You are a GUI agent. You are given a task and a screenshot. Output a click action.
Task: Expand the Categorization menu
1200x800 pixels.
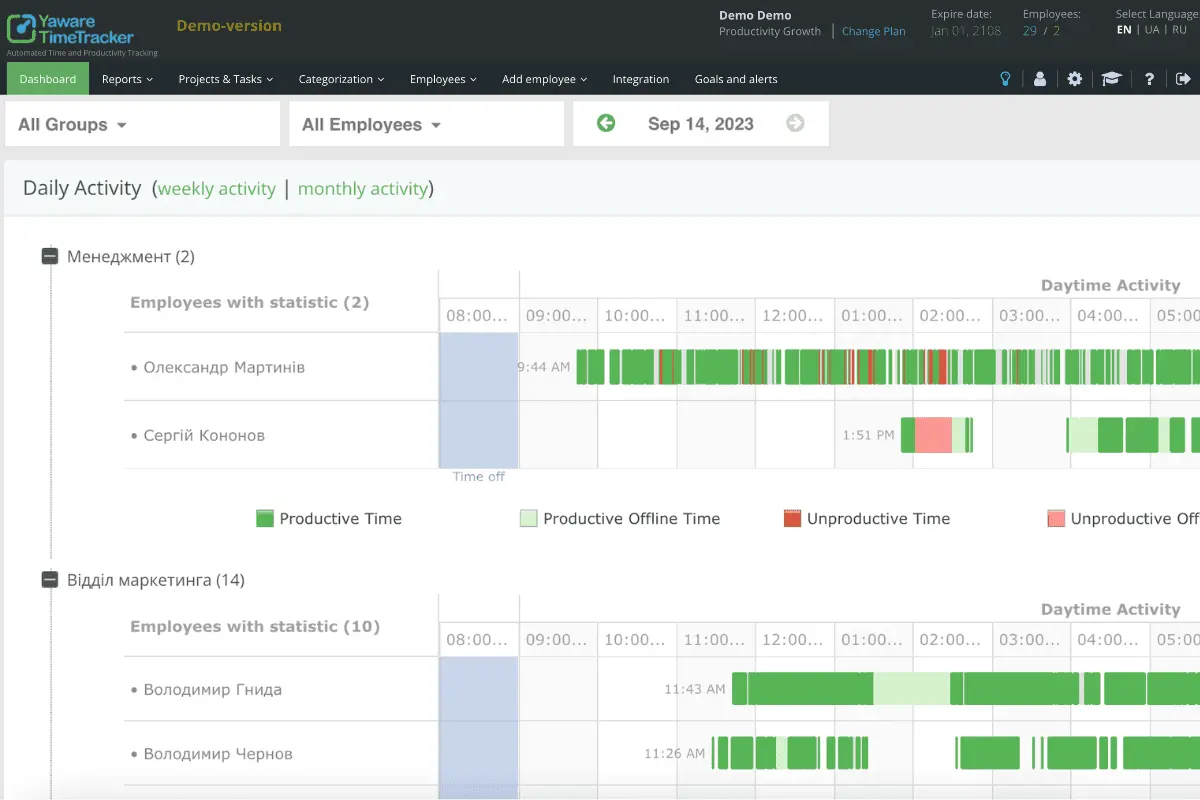342,79
